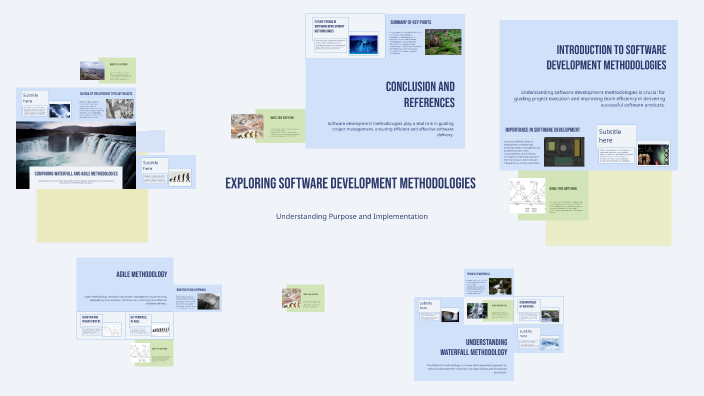This screenshot has height=396, width=704.
Task: Select the icy blue water thumbnail in Waterfall section
Action: (550, 343)
